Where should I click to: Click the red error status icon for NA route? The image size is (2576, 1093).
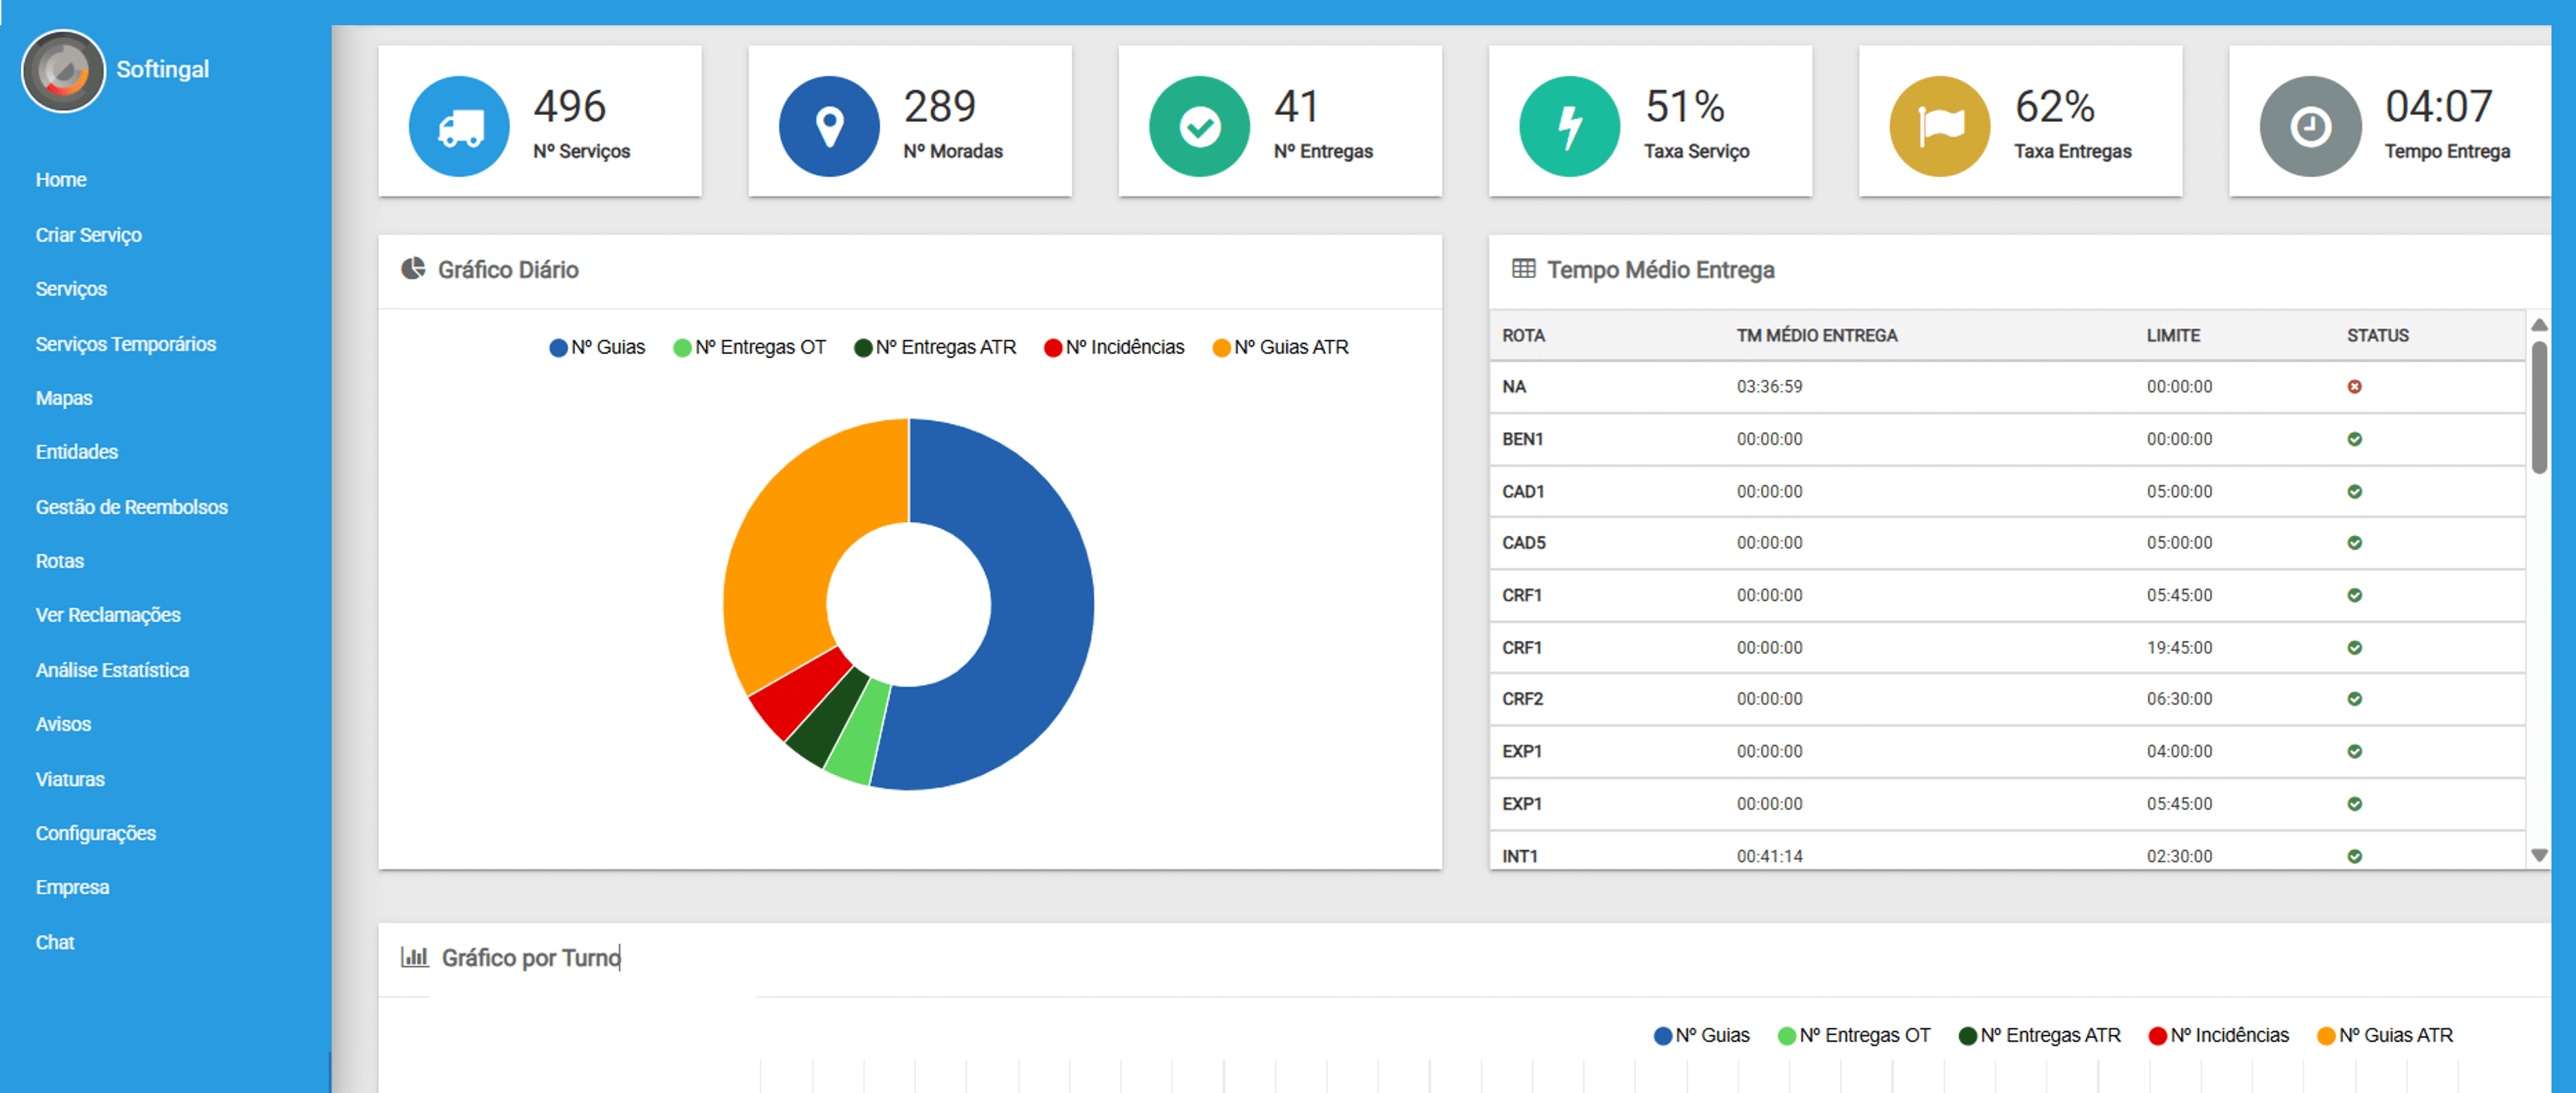point(2354,387)
